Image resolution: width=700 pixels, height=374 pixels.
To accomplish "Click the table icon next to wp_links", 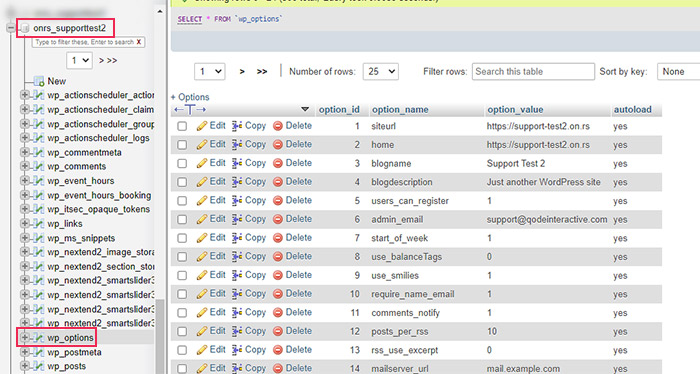I will [39, 224].
